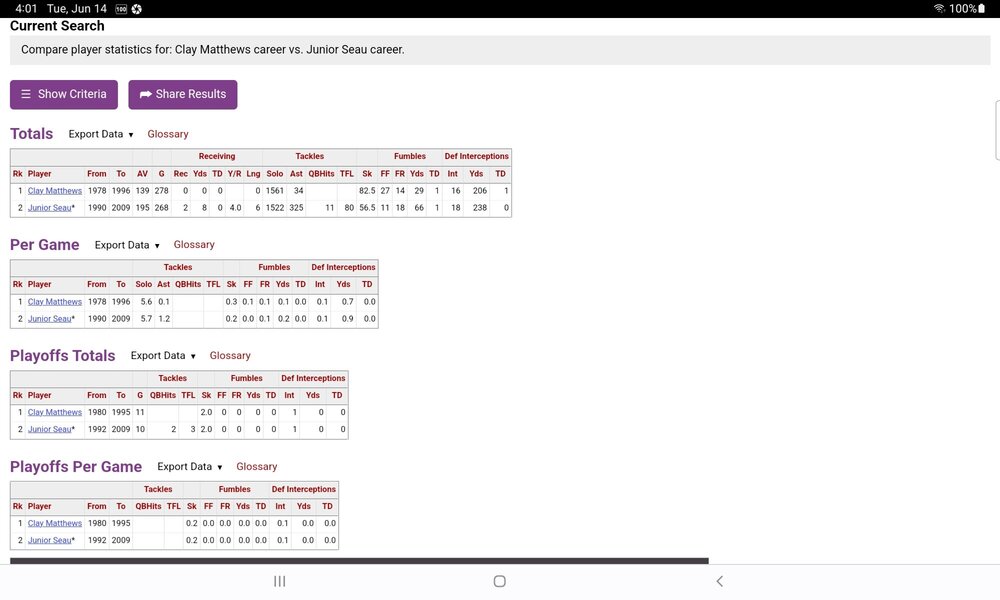This screenshot has height=600, width=1000.
Task: Open Junior Seau link in Totals table
Action: click(x=50, y=208)
